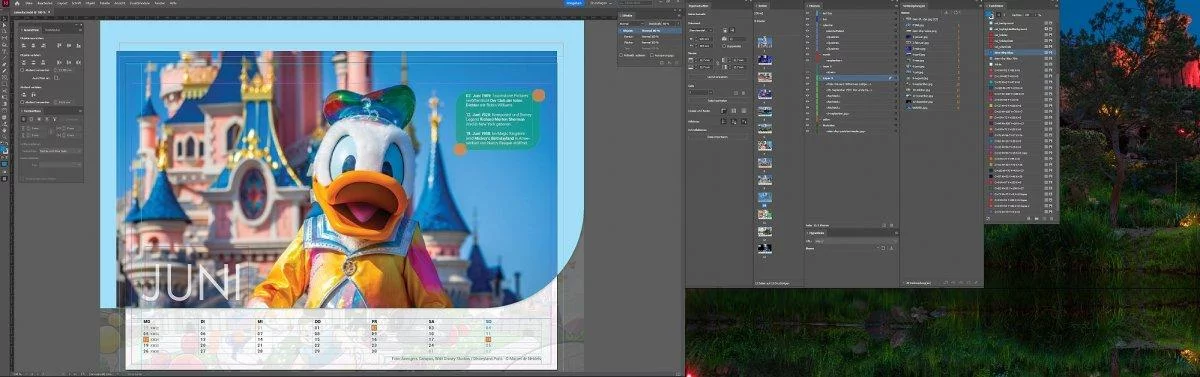Choose the wrap around bounding box icon
The width and height of the screenshot is (1200, 377).
[31, 119]
